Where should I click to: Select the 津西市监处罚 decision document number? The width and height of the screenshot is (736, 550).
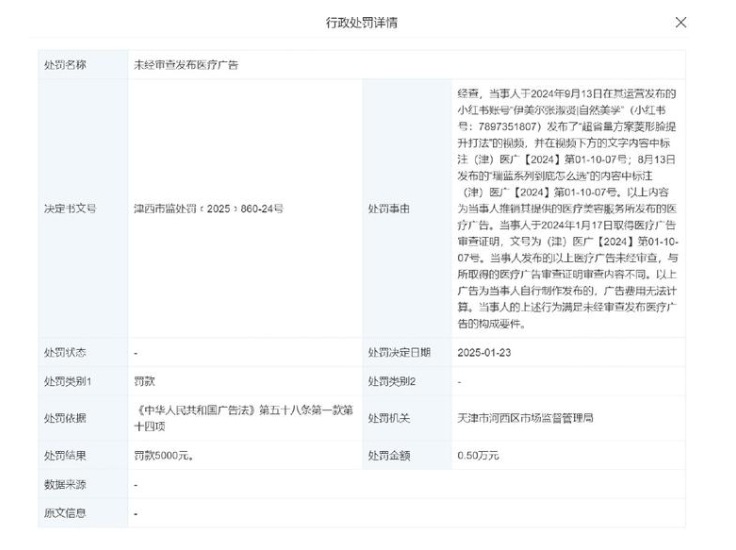click(208, 210)
